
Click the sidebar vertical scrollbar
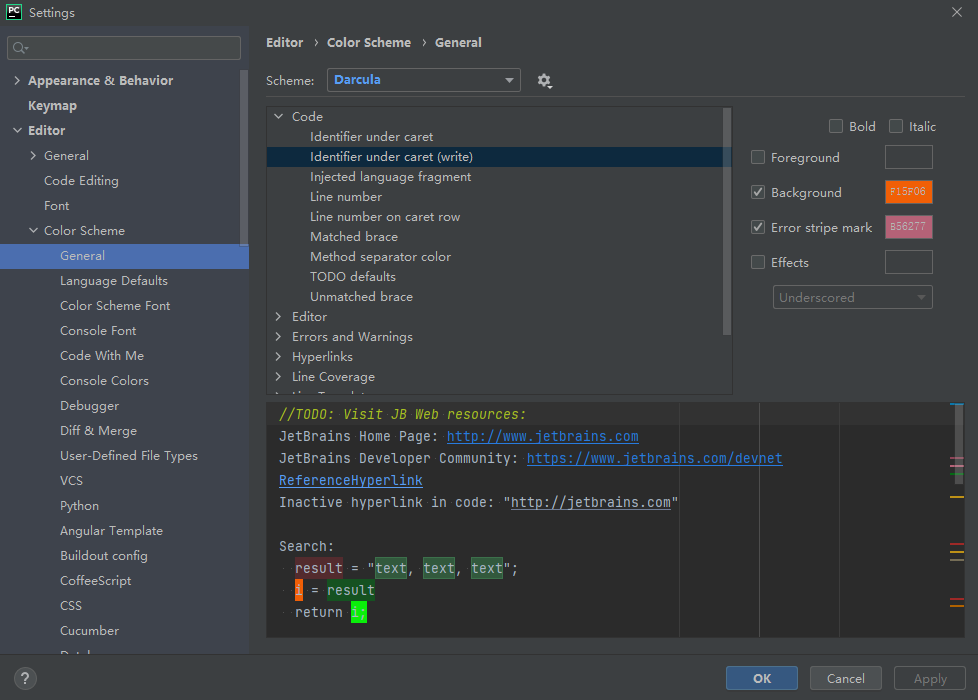244,157
